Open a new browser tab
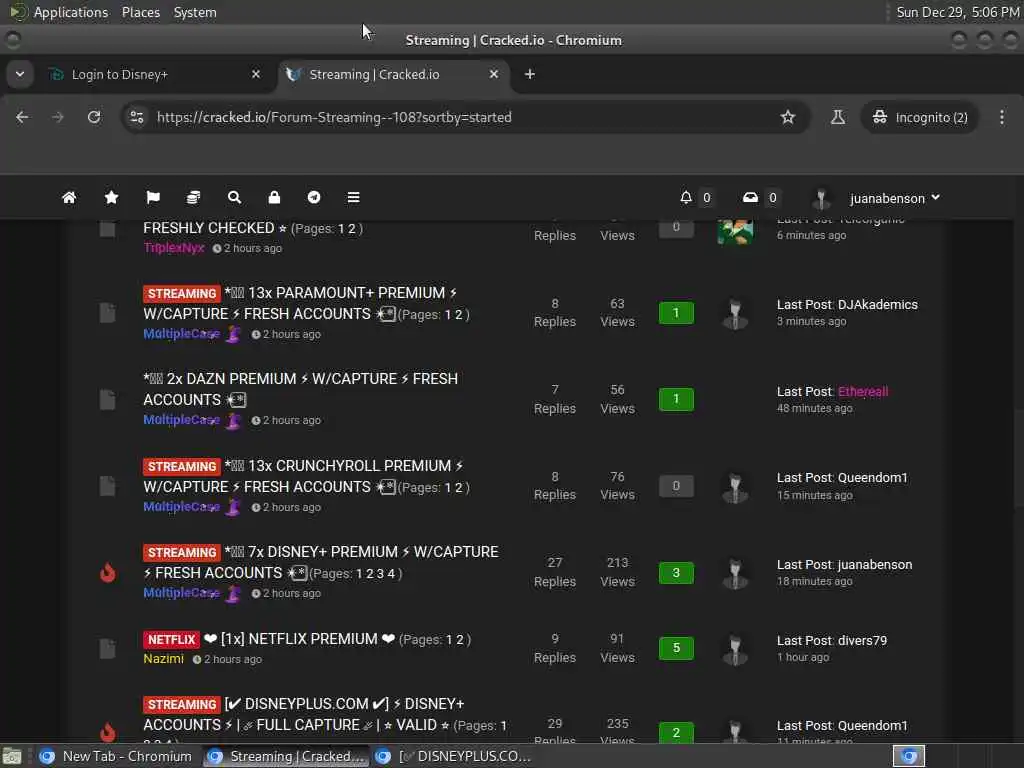Image resolution: width=1024 pixels, height=768 pixels. (530, 74)
